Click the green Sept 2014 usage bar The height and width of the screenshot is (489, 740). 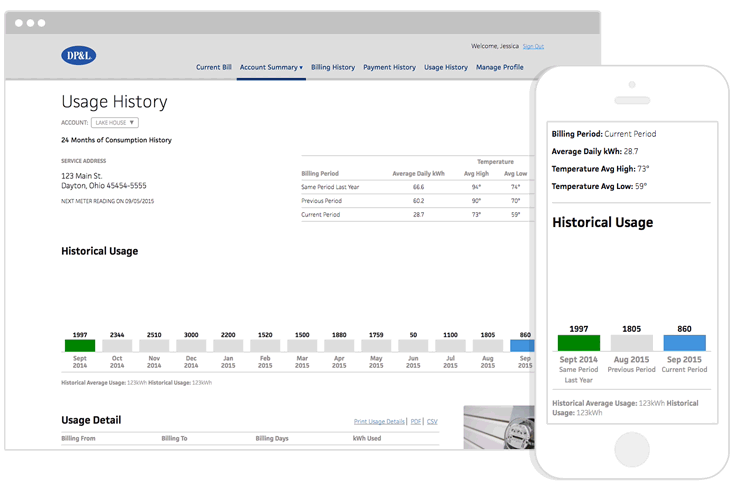[80, 345]
